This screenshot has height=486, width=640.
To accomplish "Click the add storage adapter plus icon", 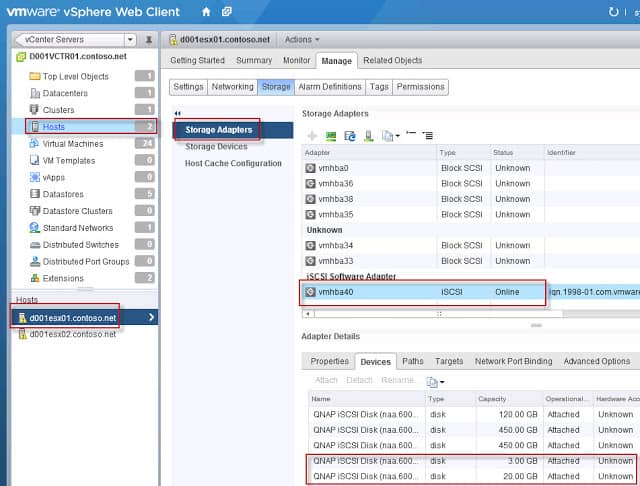I will tap(312, 135).
